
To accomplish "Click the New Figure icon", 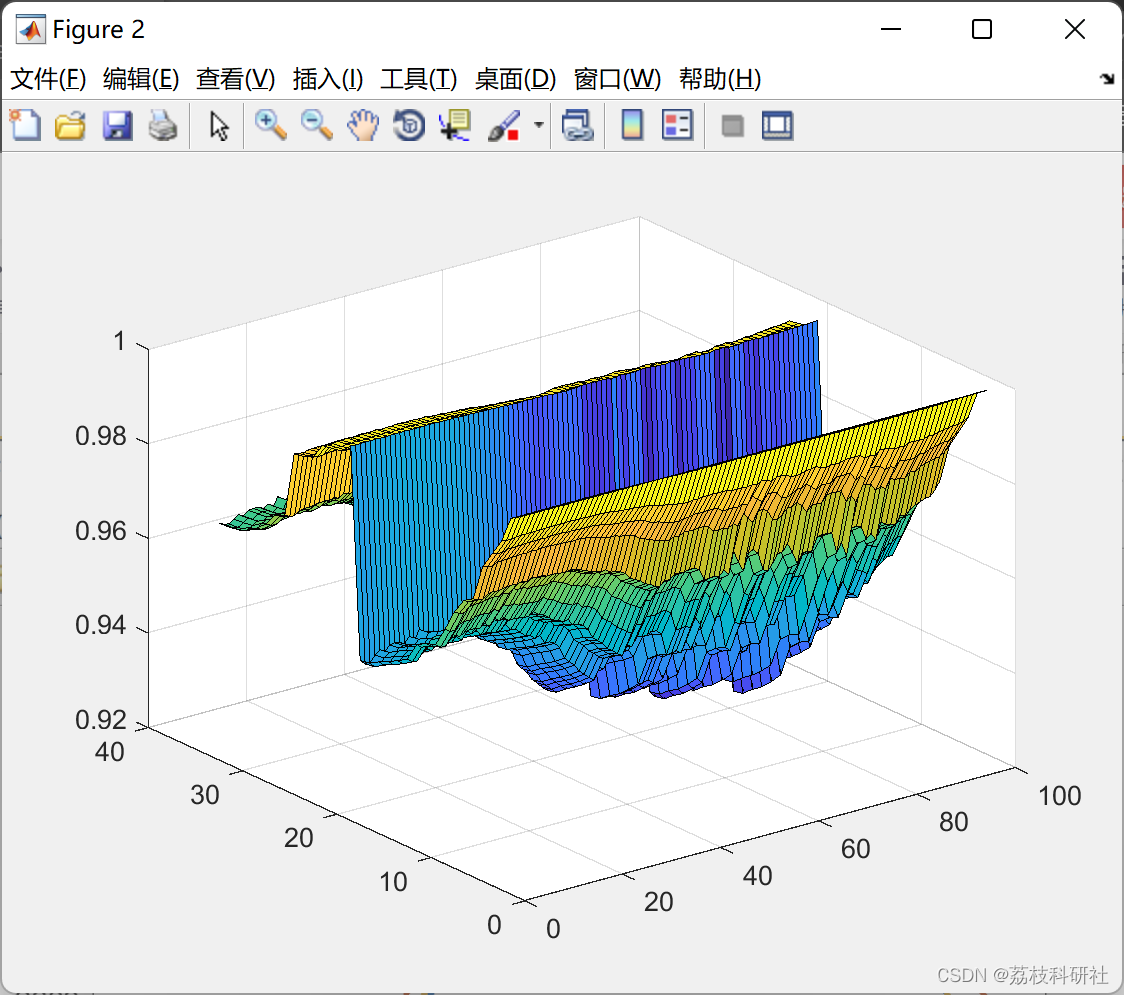I will (x=25, y=125).
